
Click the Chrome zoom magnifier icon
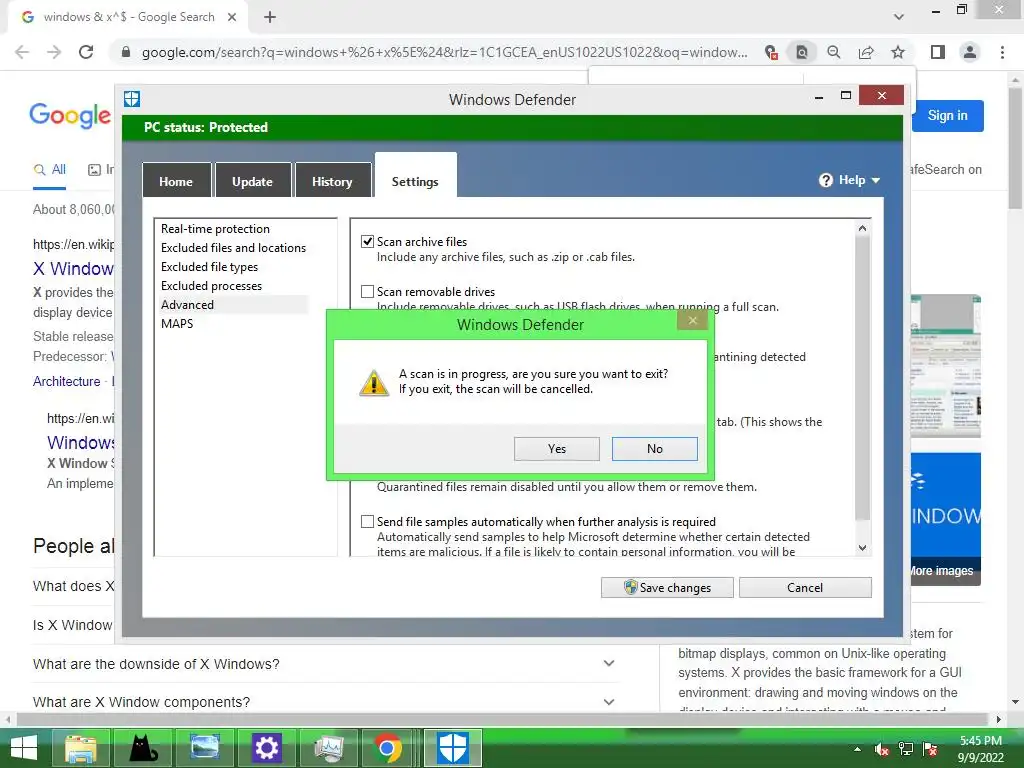tap(833, 52)
